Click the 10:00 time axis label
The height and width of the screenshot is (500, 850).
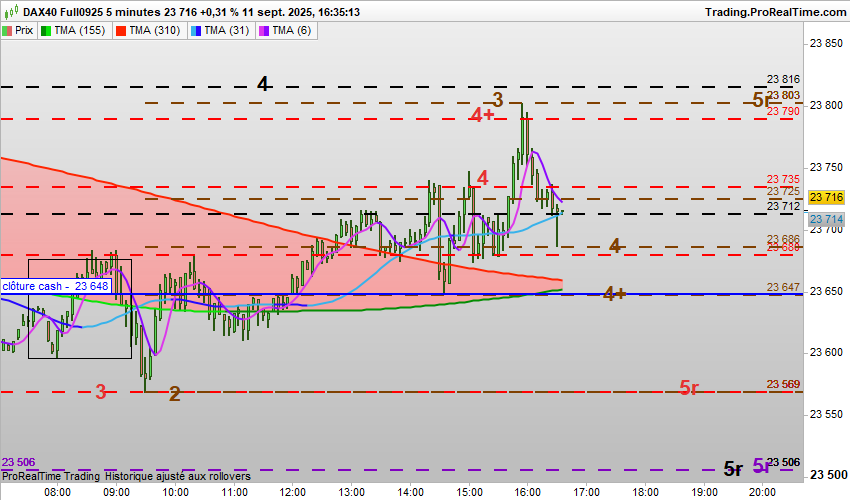click(176, 492)
